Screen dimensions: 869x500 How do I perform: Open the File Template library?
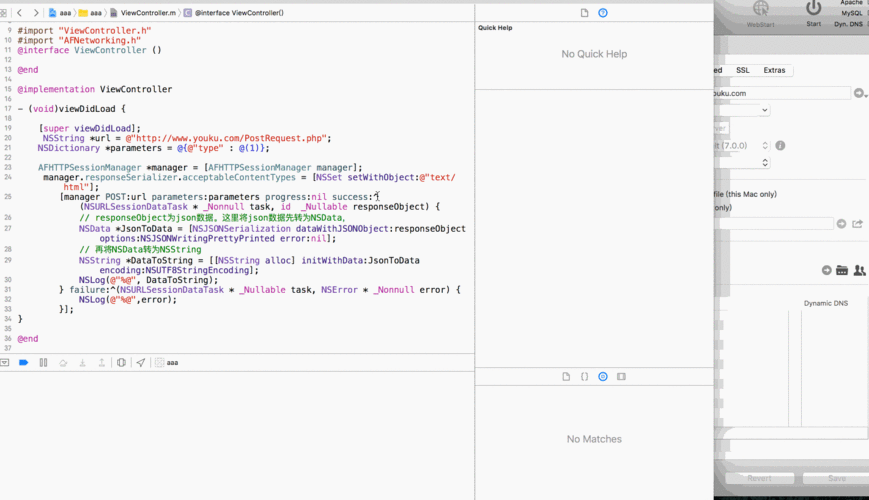coord(566,376)
